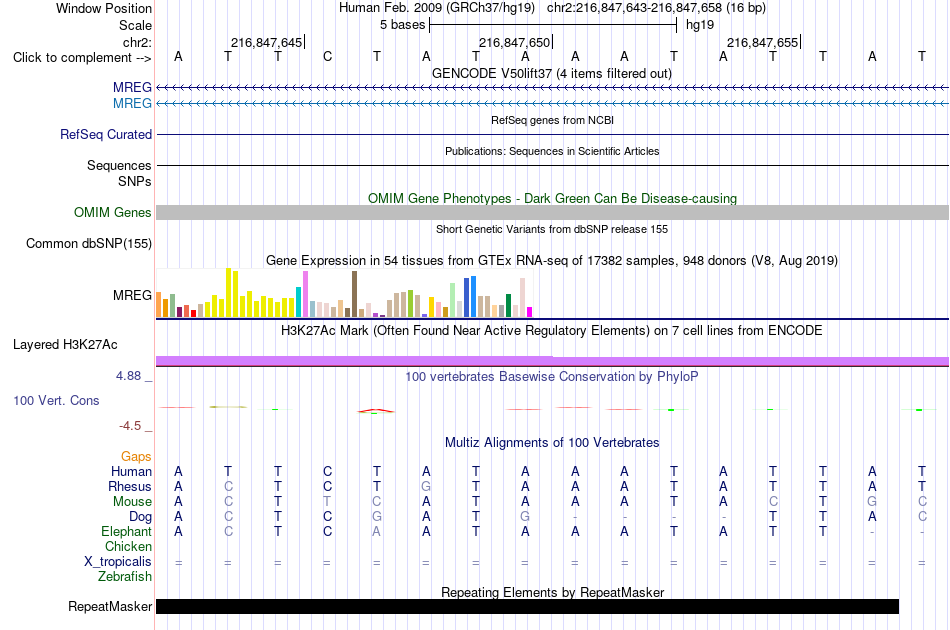Select the Dog alignment row label
This screenshot has height=630, width=950.
140,517
